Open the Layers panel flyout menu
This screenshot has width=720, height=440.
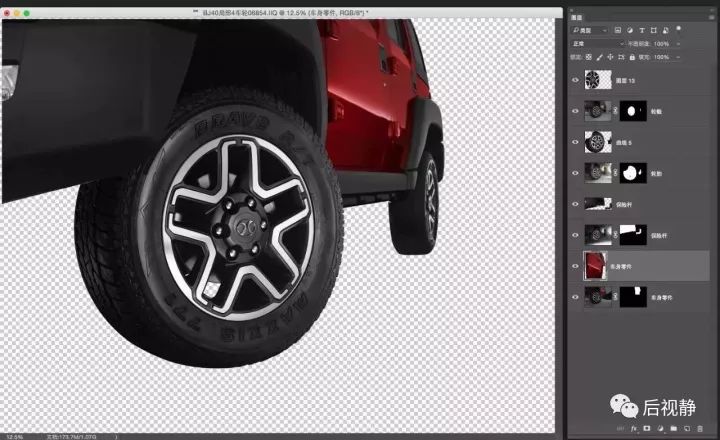712,17
